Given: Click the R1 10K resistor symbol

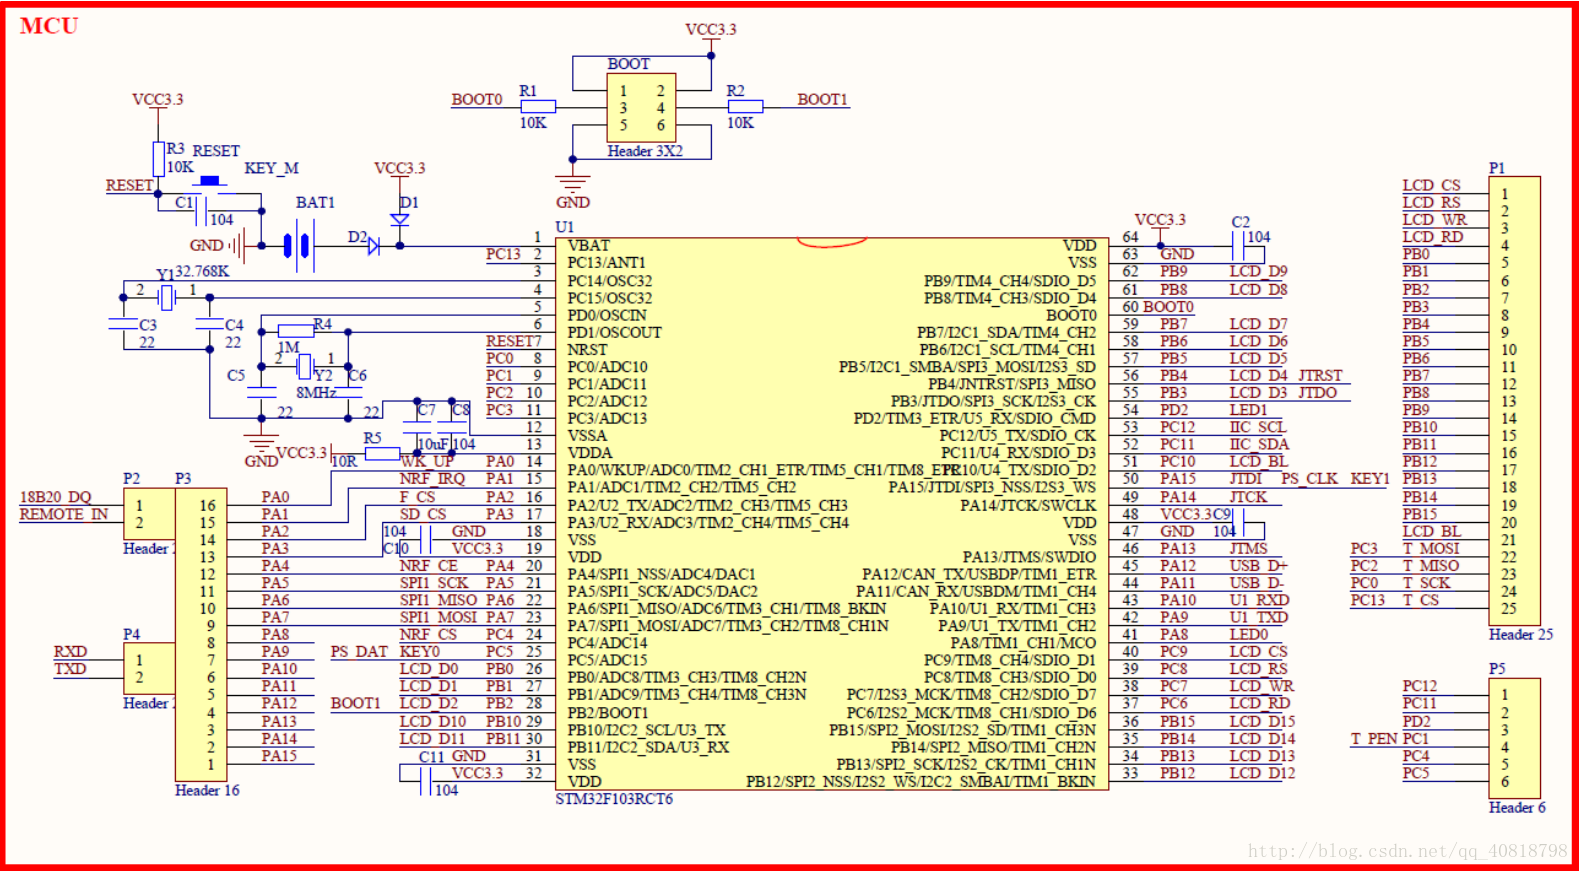Looking at the screenshot, I should (538, 106).
